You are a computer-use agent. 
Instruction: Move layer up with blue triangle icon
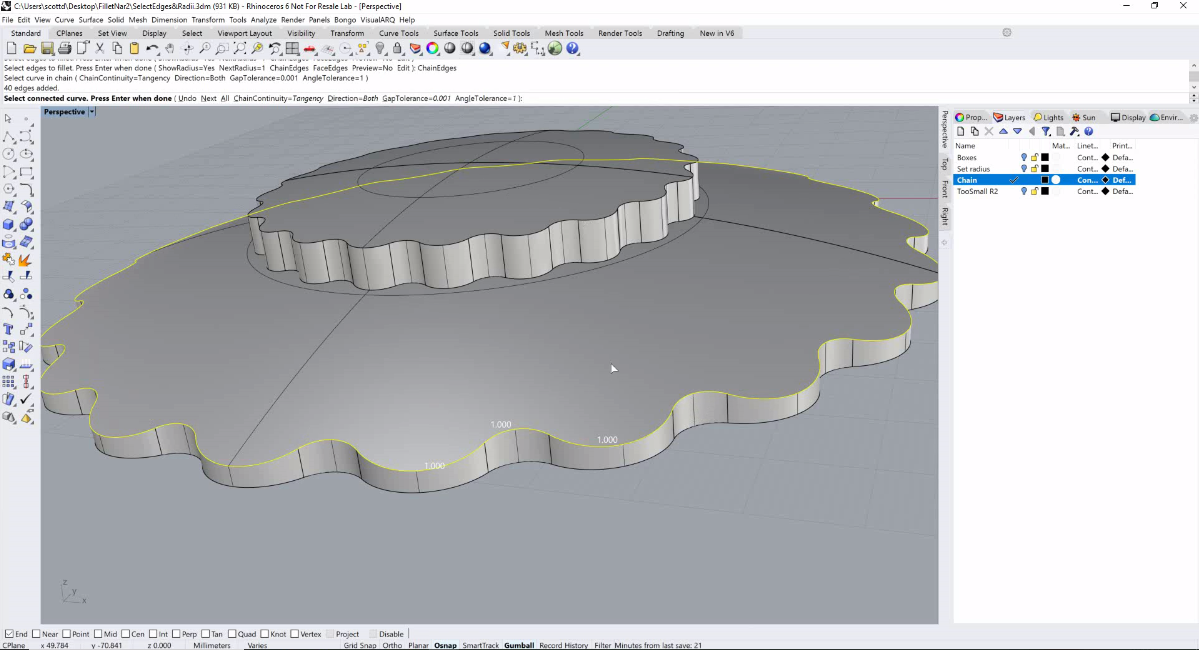pos(1003,132)
